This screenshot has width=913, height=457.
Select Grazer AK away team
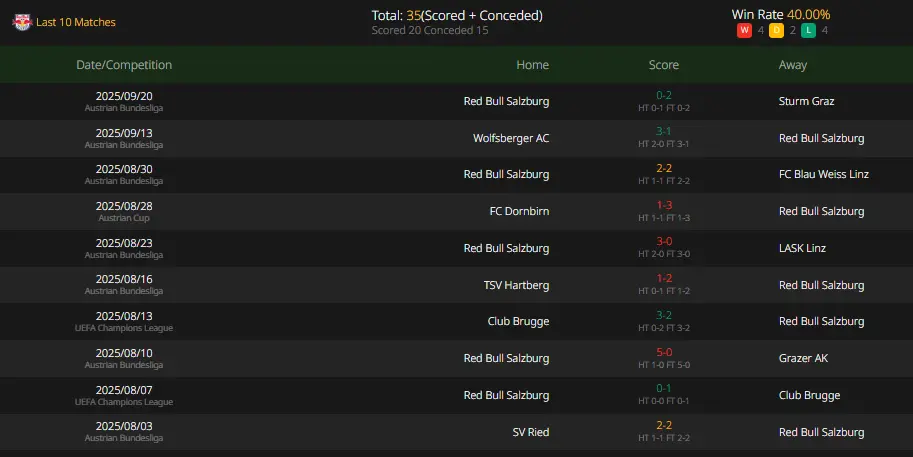[x=803, y=358]
